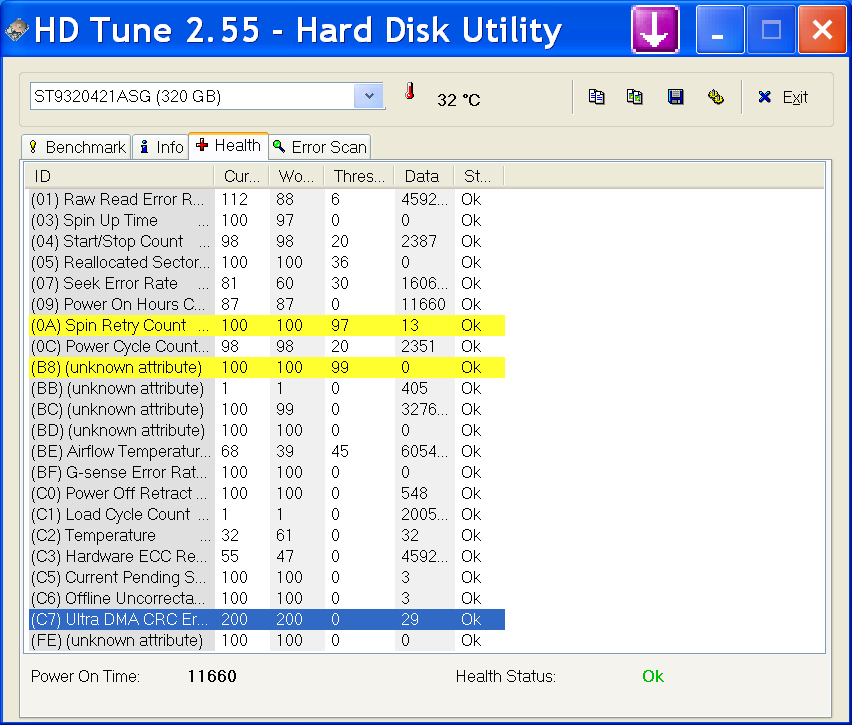Select the (C3) Hardware ECC Recovered row

267,557
